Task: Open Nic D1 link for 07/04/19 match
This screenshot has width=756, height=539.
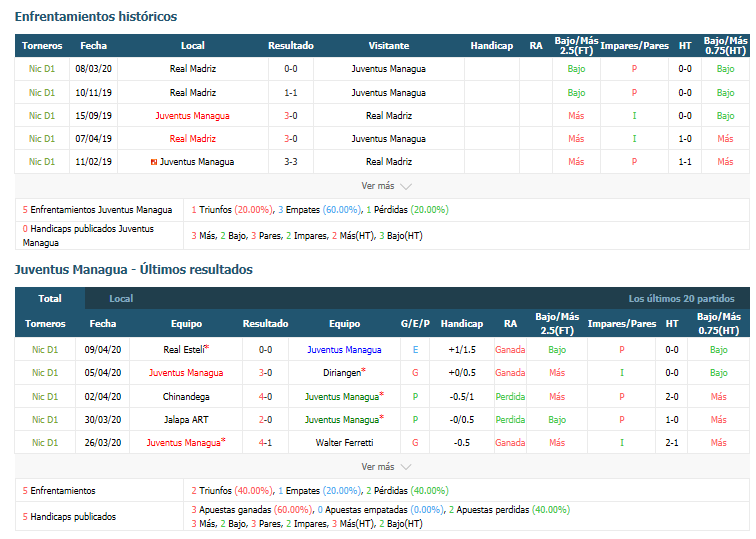Action: tap(42, 139)
